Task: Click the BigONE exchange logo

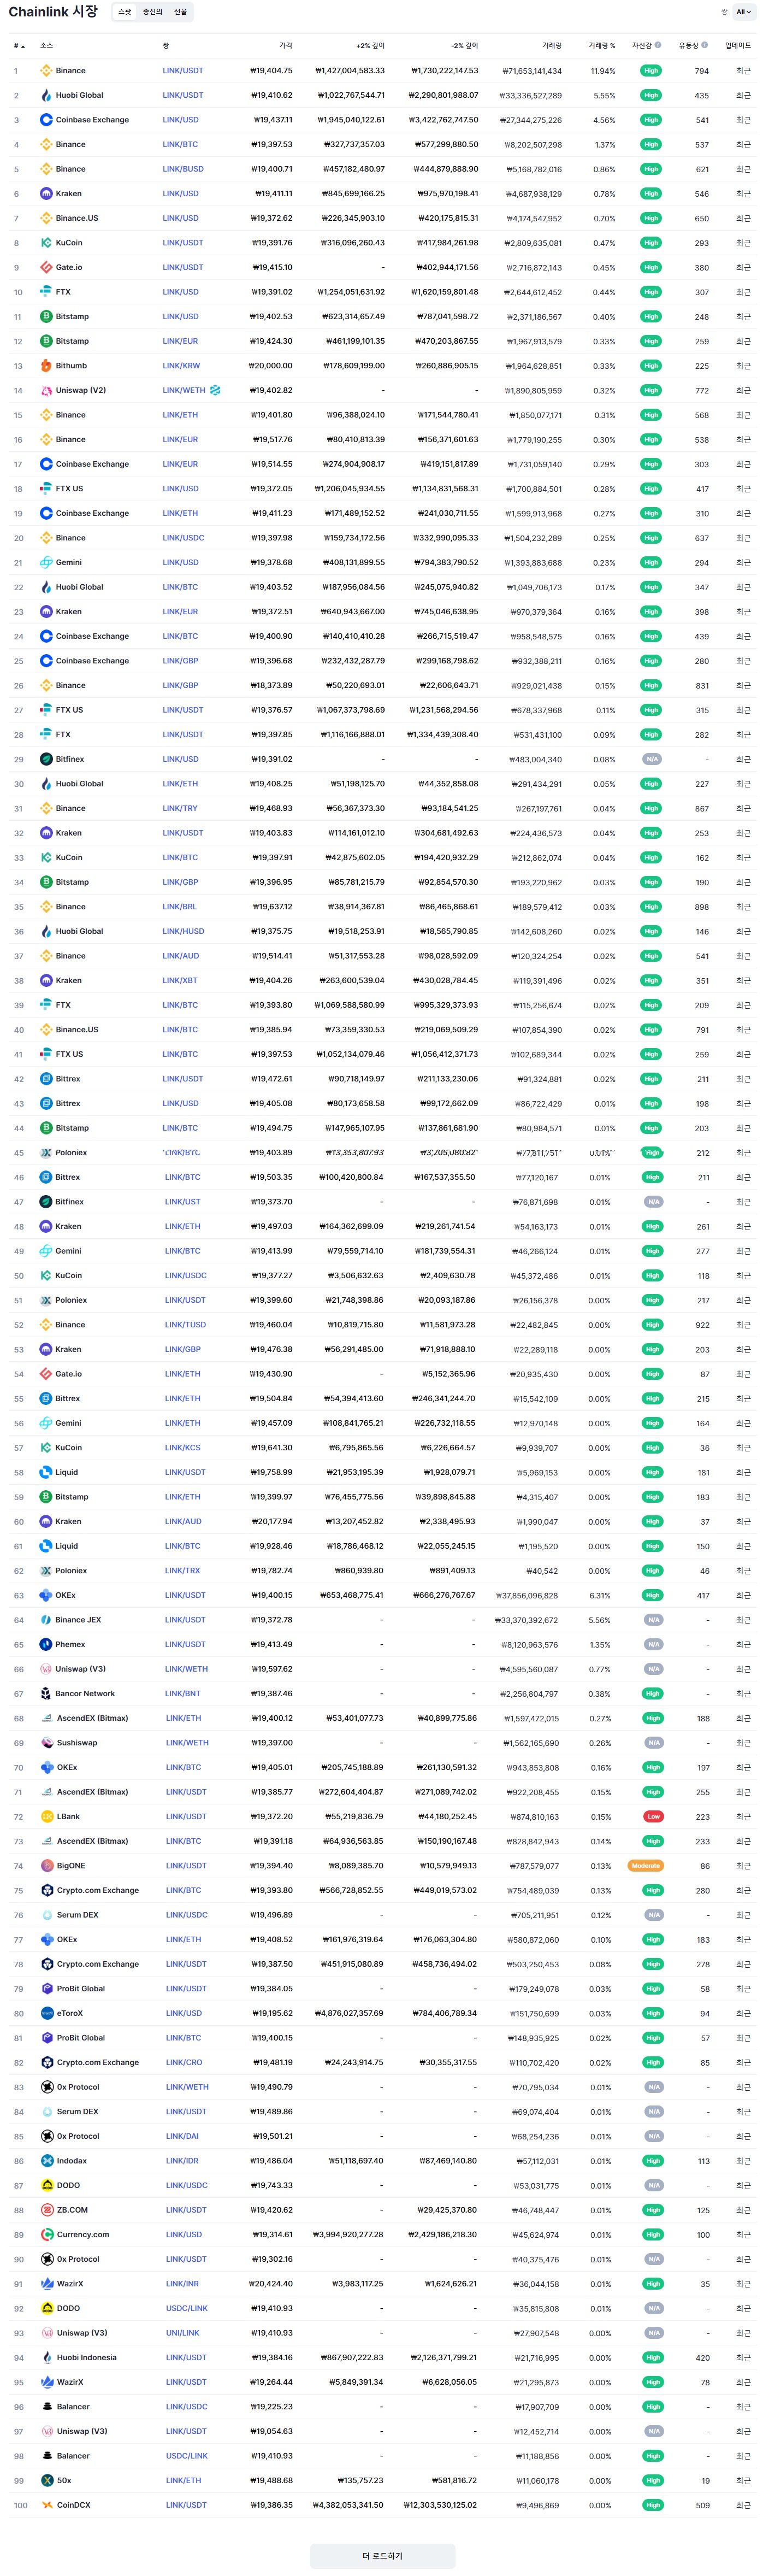Action: (46, 1866)
